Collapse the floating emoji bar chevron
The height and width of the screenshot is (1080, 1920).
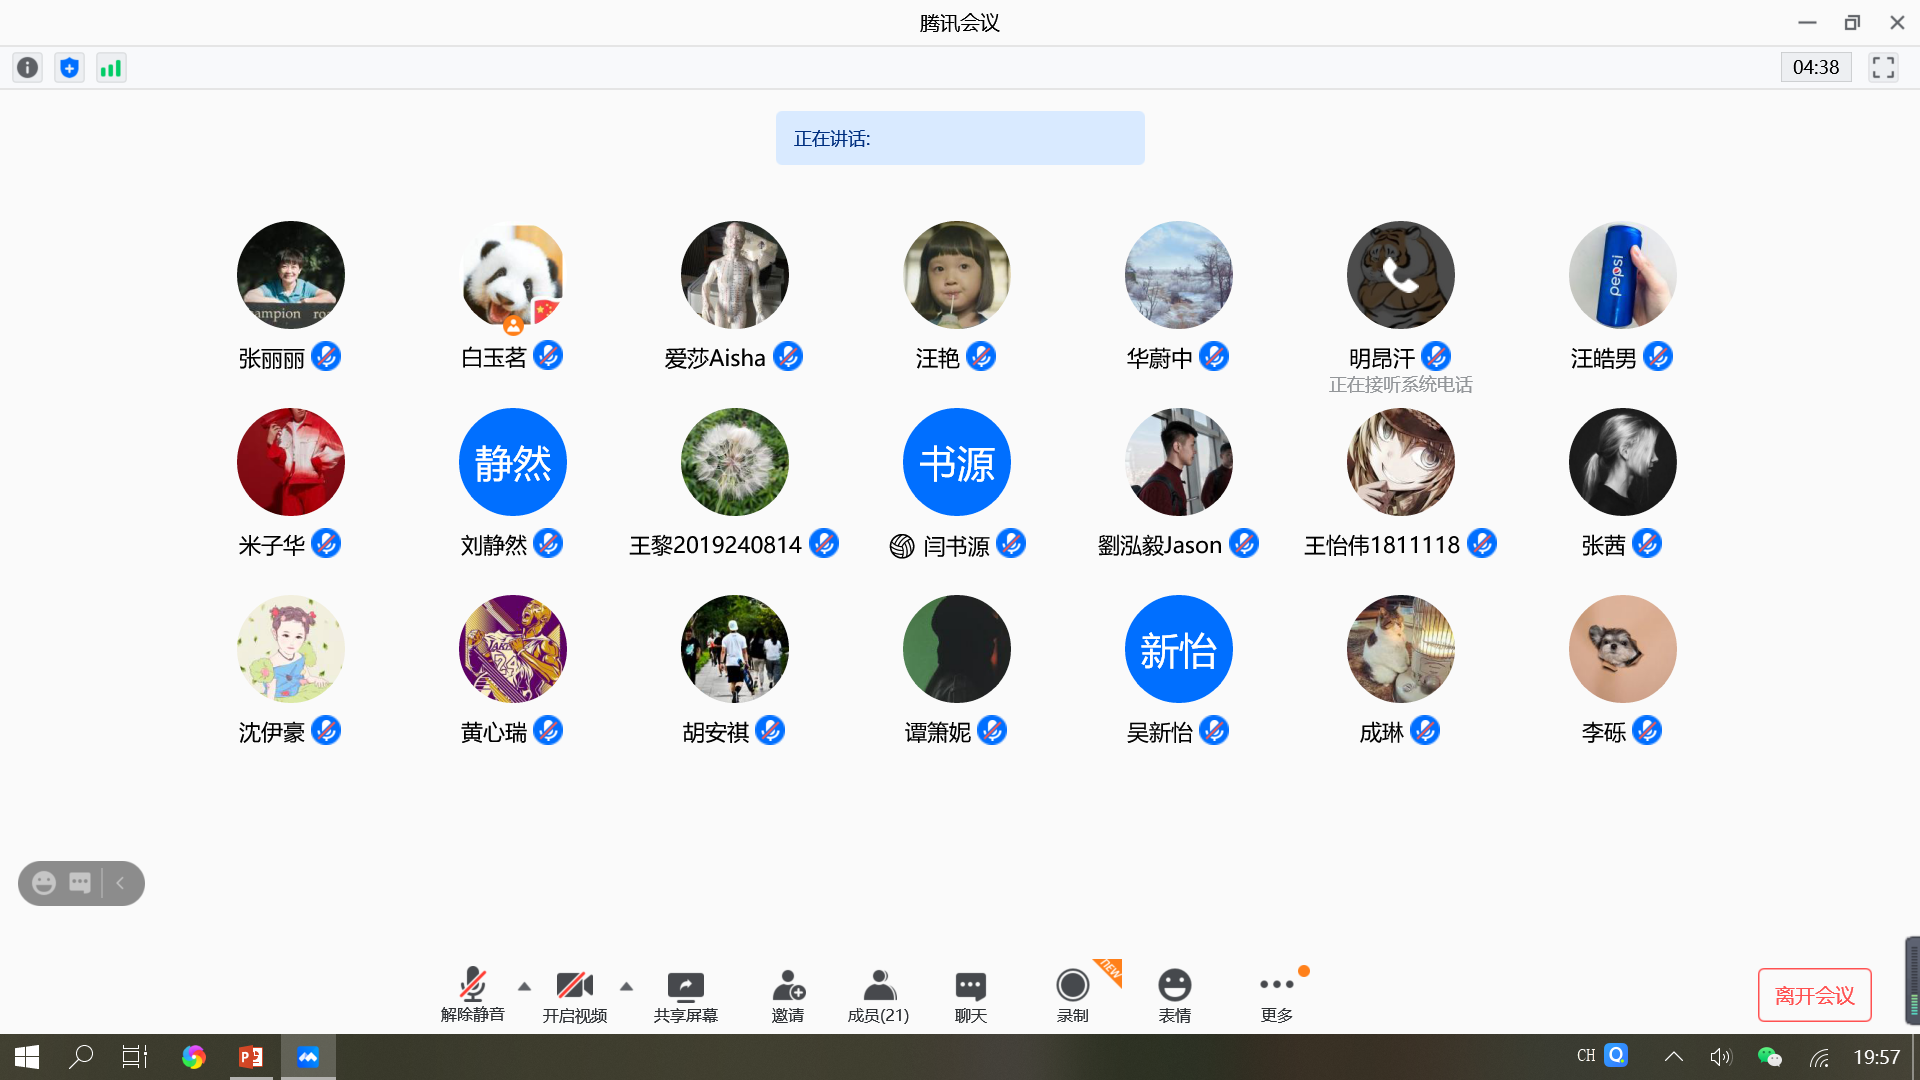[x=121, y=883]
